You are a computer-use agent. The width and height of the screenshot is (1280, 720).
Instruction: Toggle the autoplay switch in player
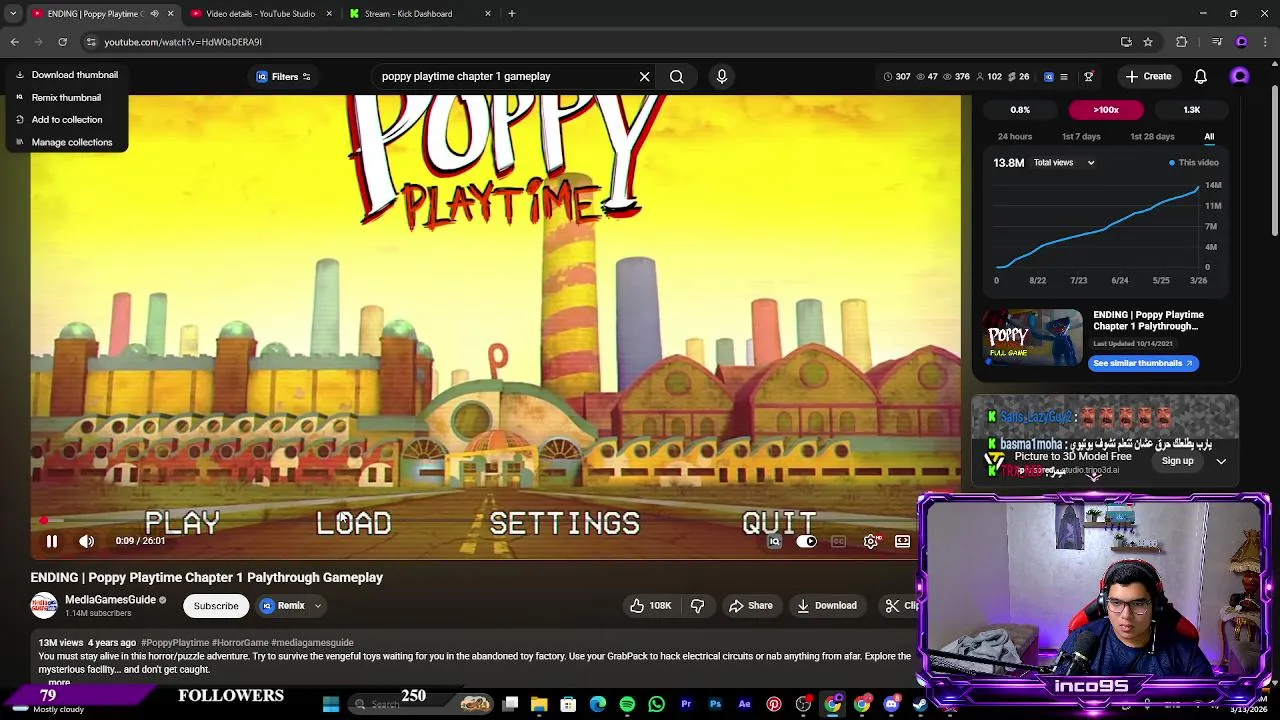click(807, 541)
